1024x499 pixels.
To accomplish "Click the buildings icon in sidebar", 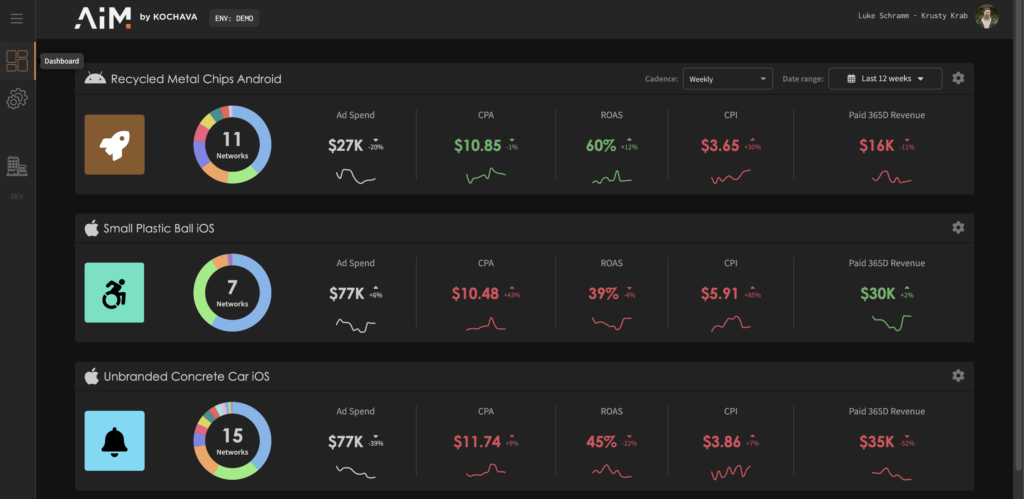I will [x=17, y=166].
